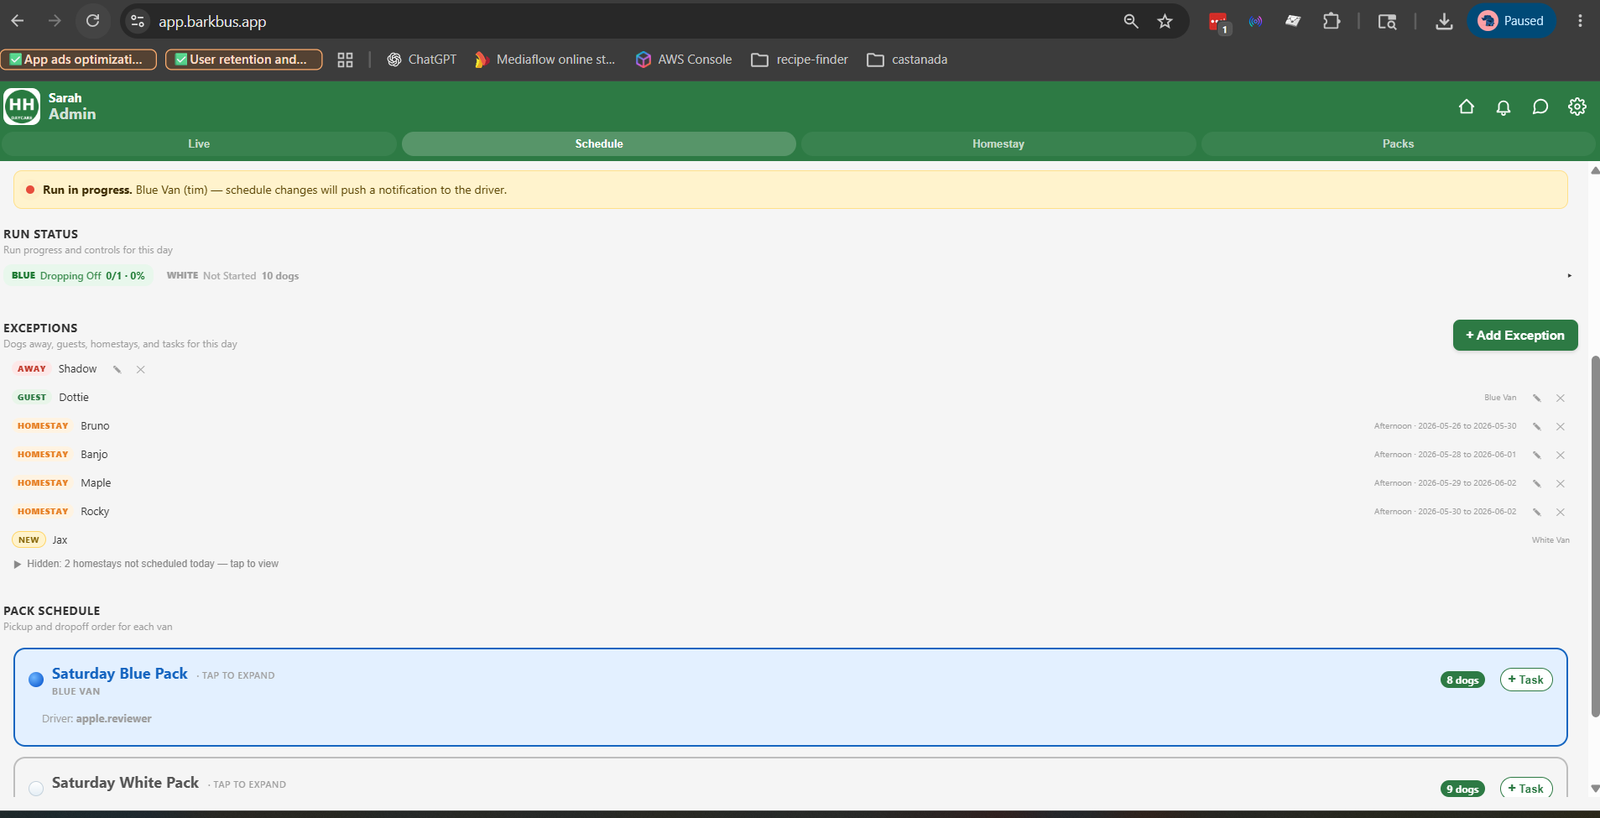Click the Blue van Dropping Off progress badge

pos(78,276)
